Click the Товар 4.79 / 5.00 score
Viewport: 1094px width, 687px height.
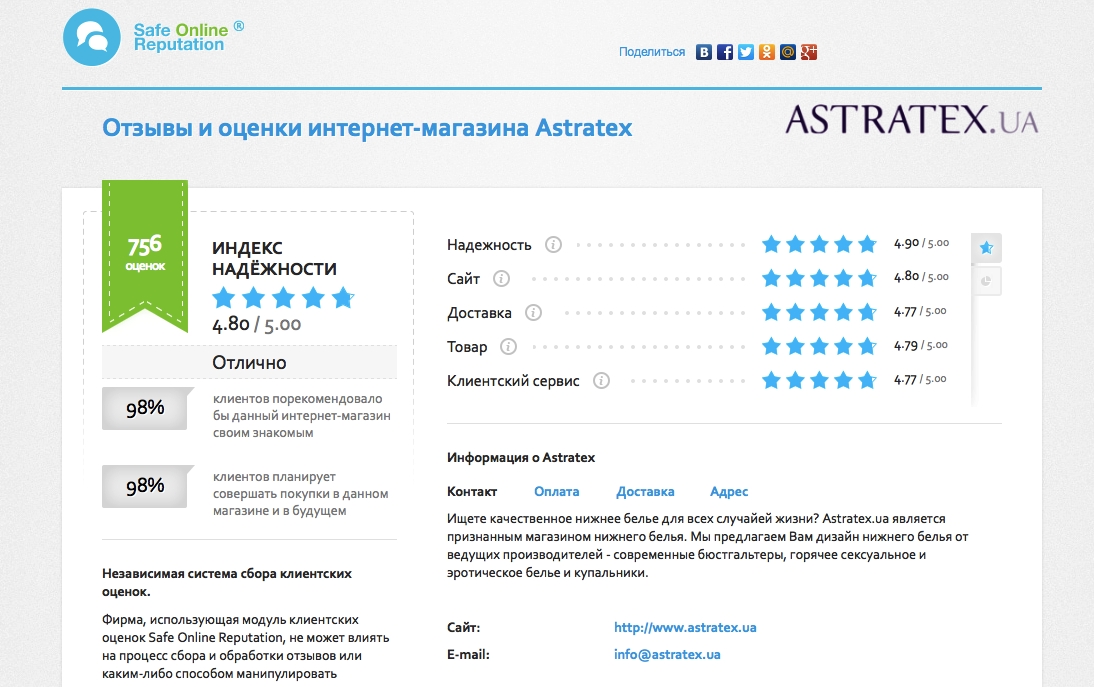click(921, 345)
